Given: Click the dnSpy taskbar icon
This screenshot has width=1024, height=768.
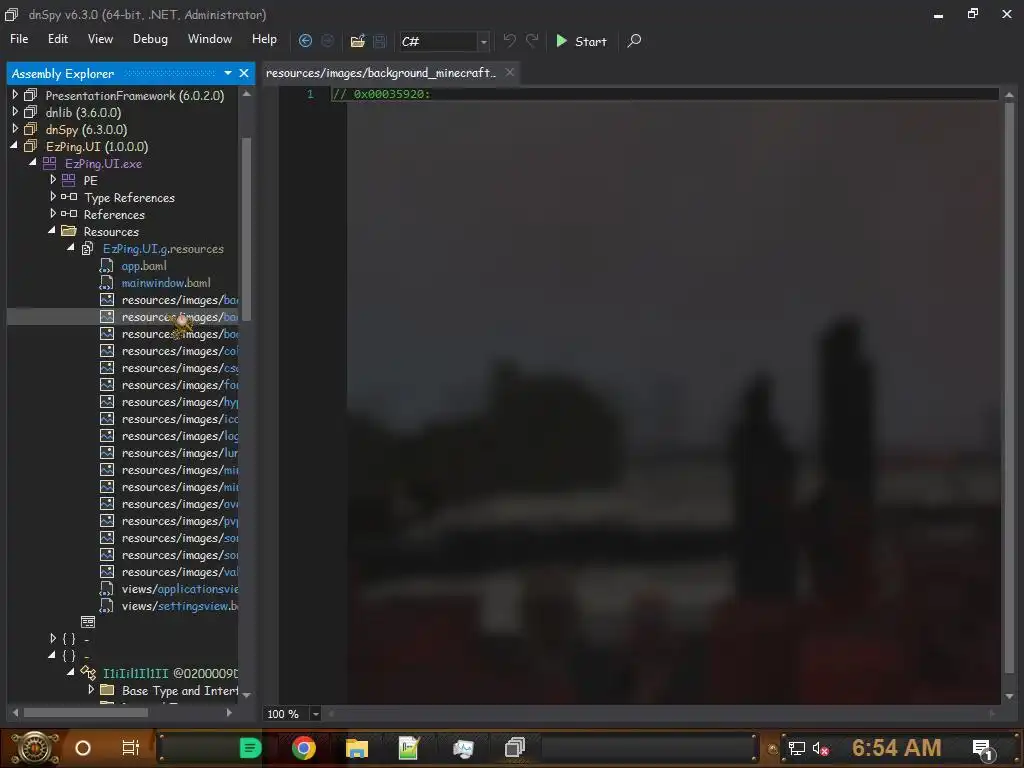Looking at the screenshot, I should (x=515, y=747).
